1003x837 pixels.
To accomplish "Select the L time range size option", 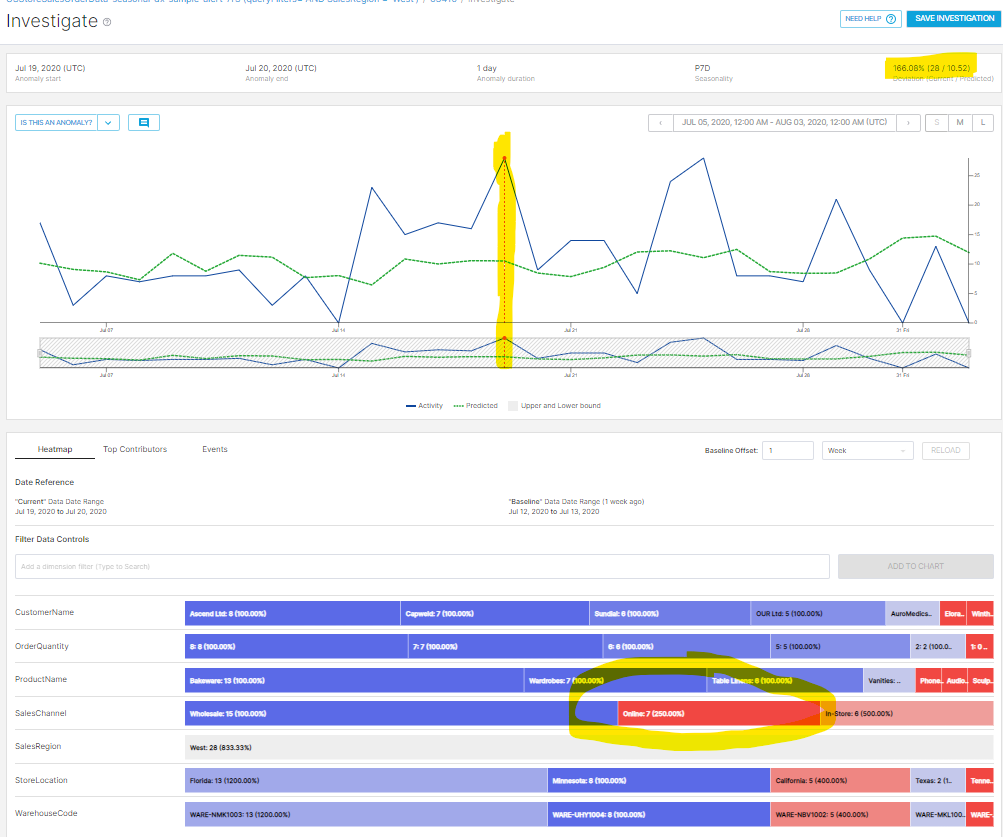I will coord(982,122).
